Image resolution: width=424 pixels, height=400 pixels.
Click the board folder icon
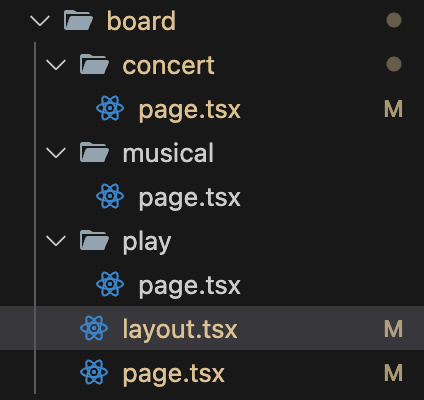[x=78, y=20]
